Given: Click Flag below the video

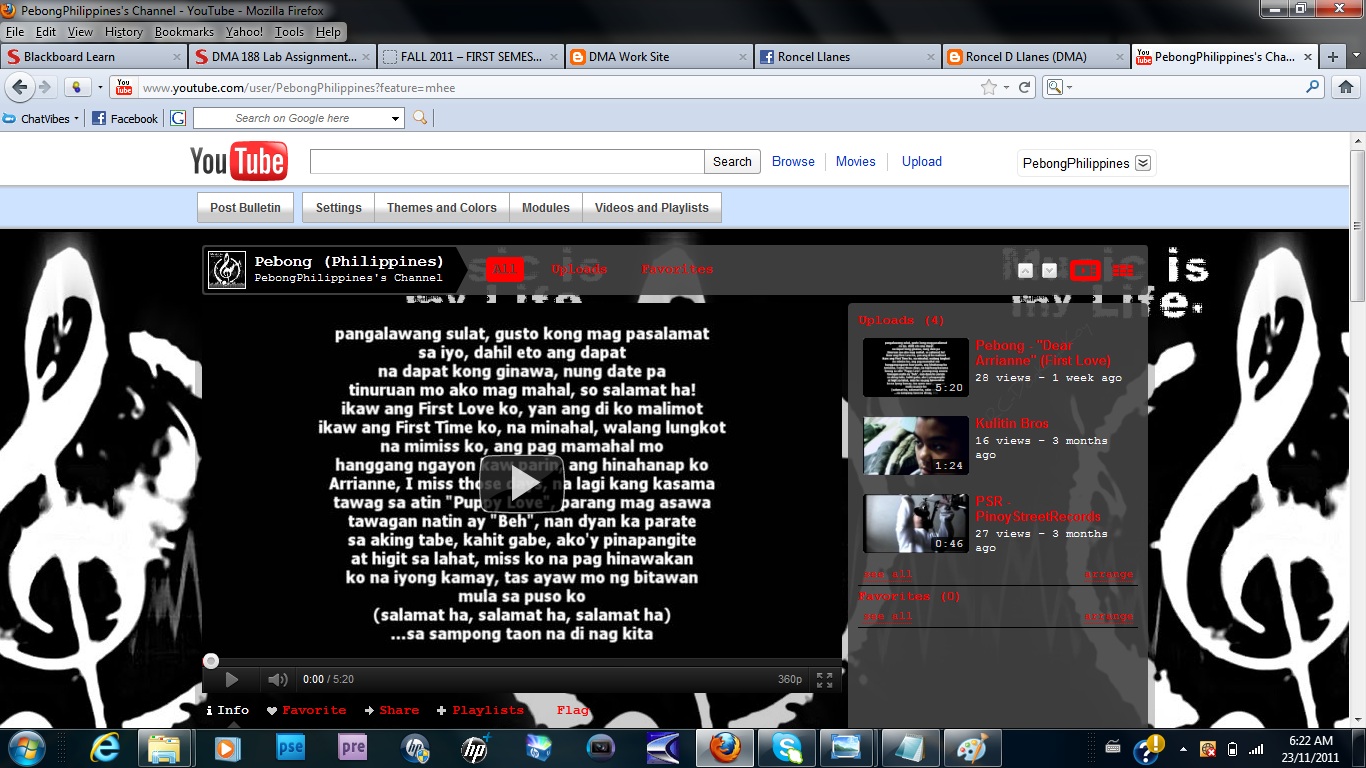Looking at the screenshot, I should point(573,710).
